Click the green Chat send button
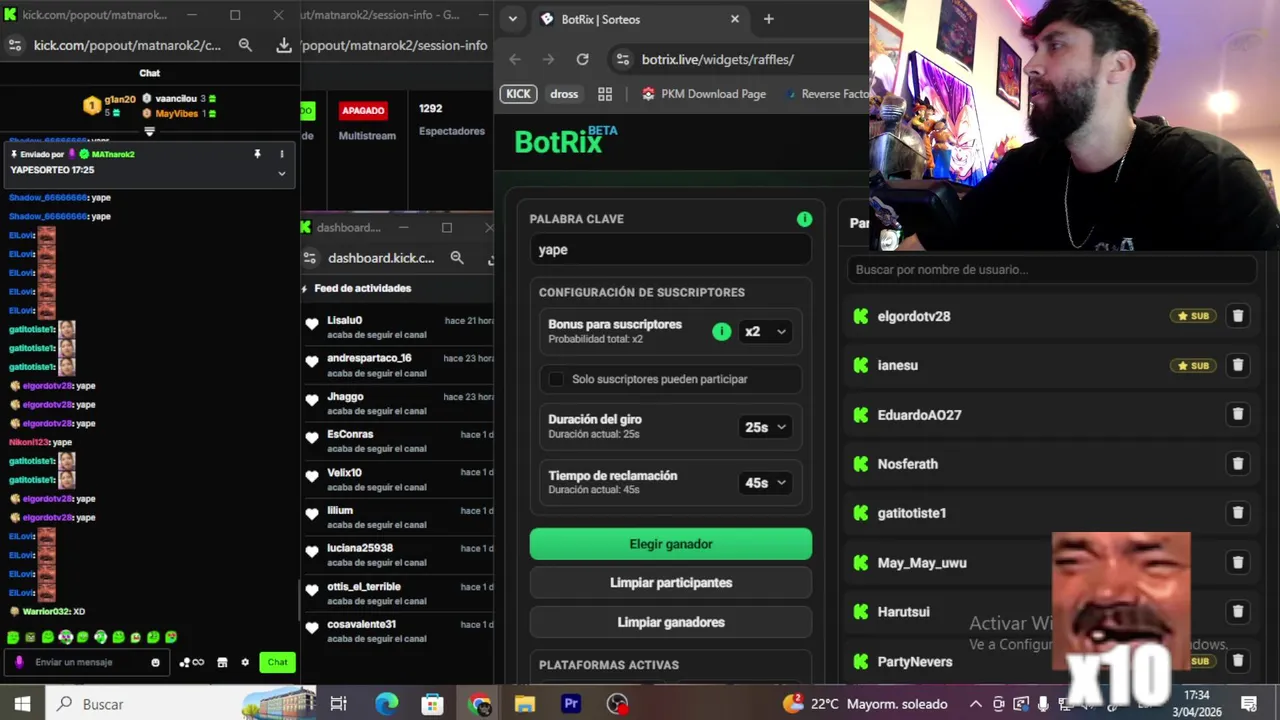Image resolution: width=1280 pixels, height=720 pixels. point(277,662)
